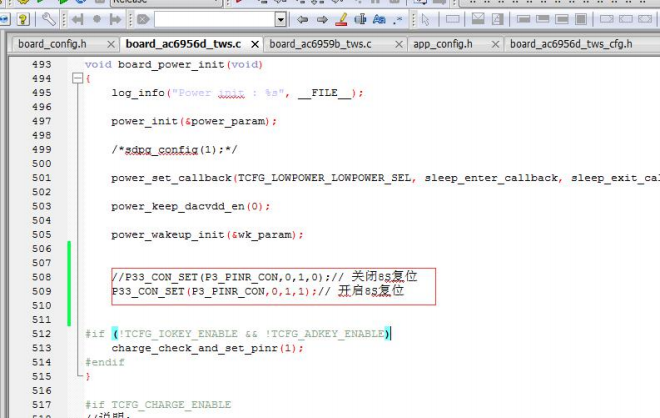Viewport: 660px width, 418px height.
Task: Click line number 508 in the margin
Action: pos(42,277)
